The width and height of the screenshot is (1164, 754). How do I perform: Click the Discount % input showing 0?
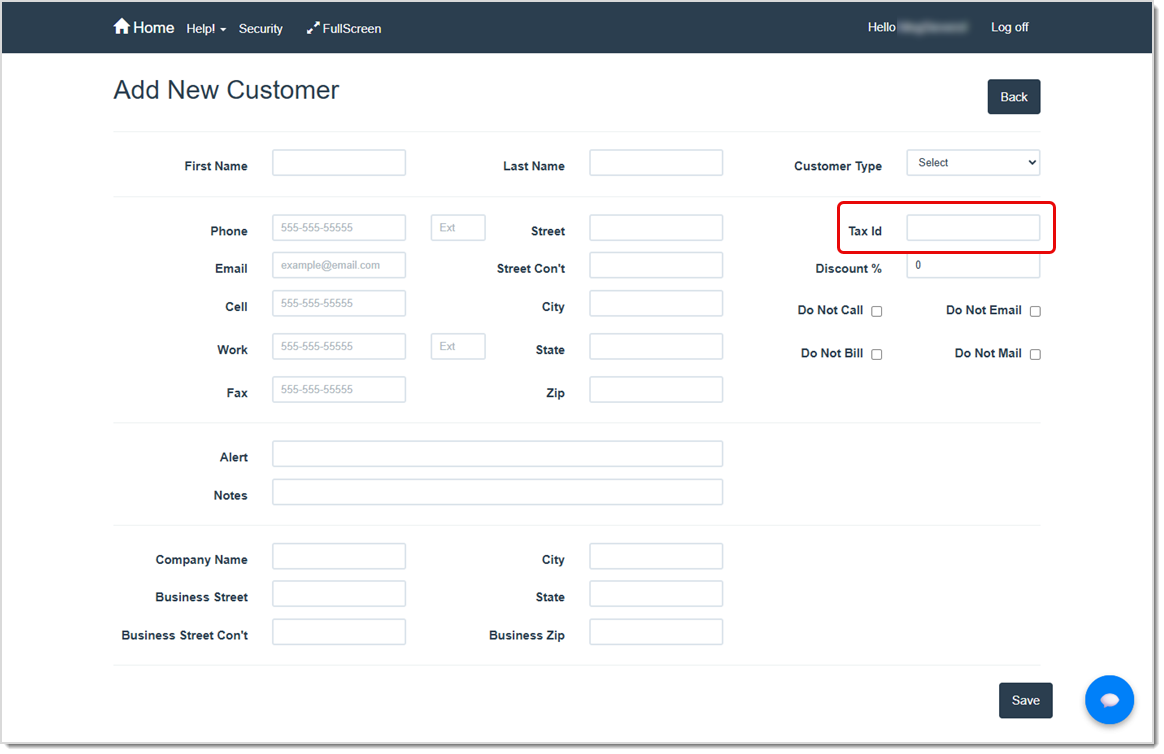[972, 265]
